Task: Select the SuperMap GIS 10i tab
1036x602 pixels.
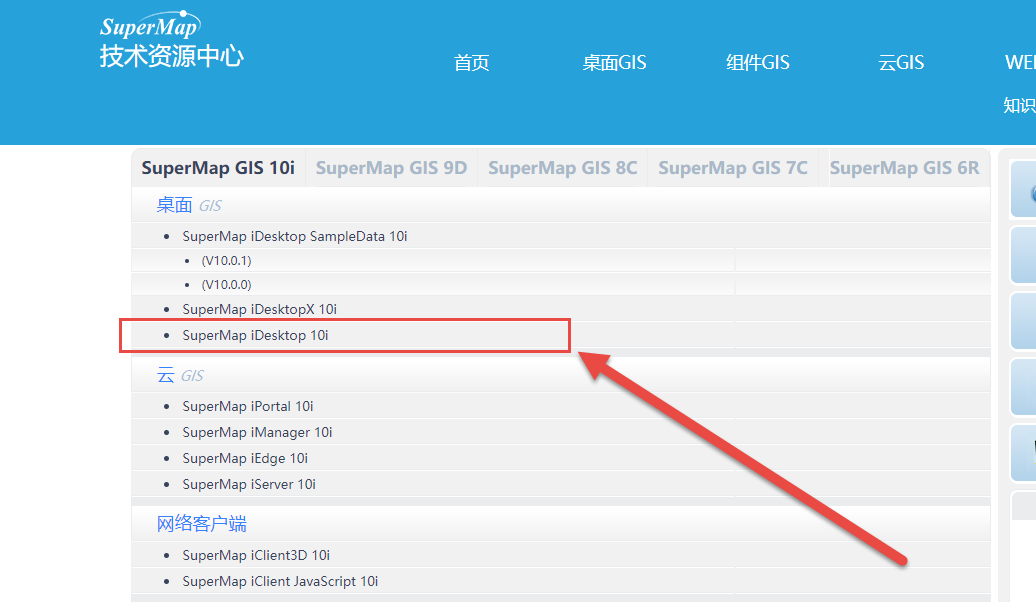Action: point(218,168)
